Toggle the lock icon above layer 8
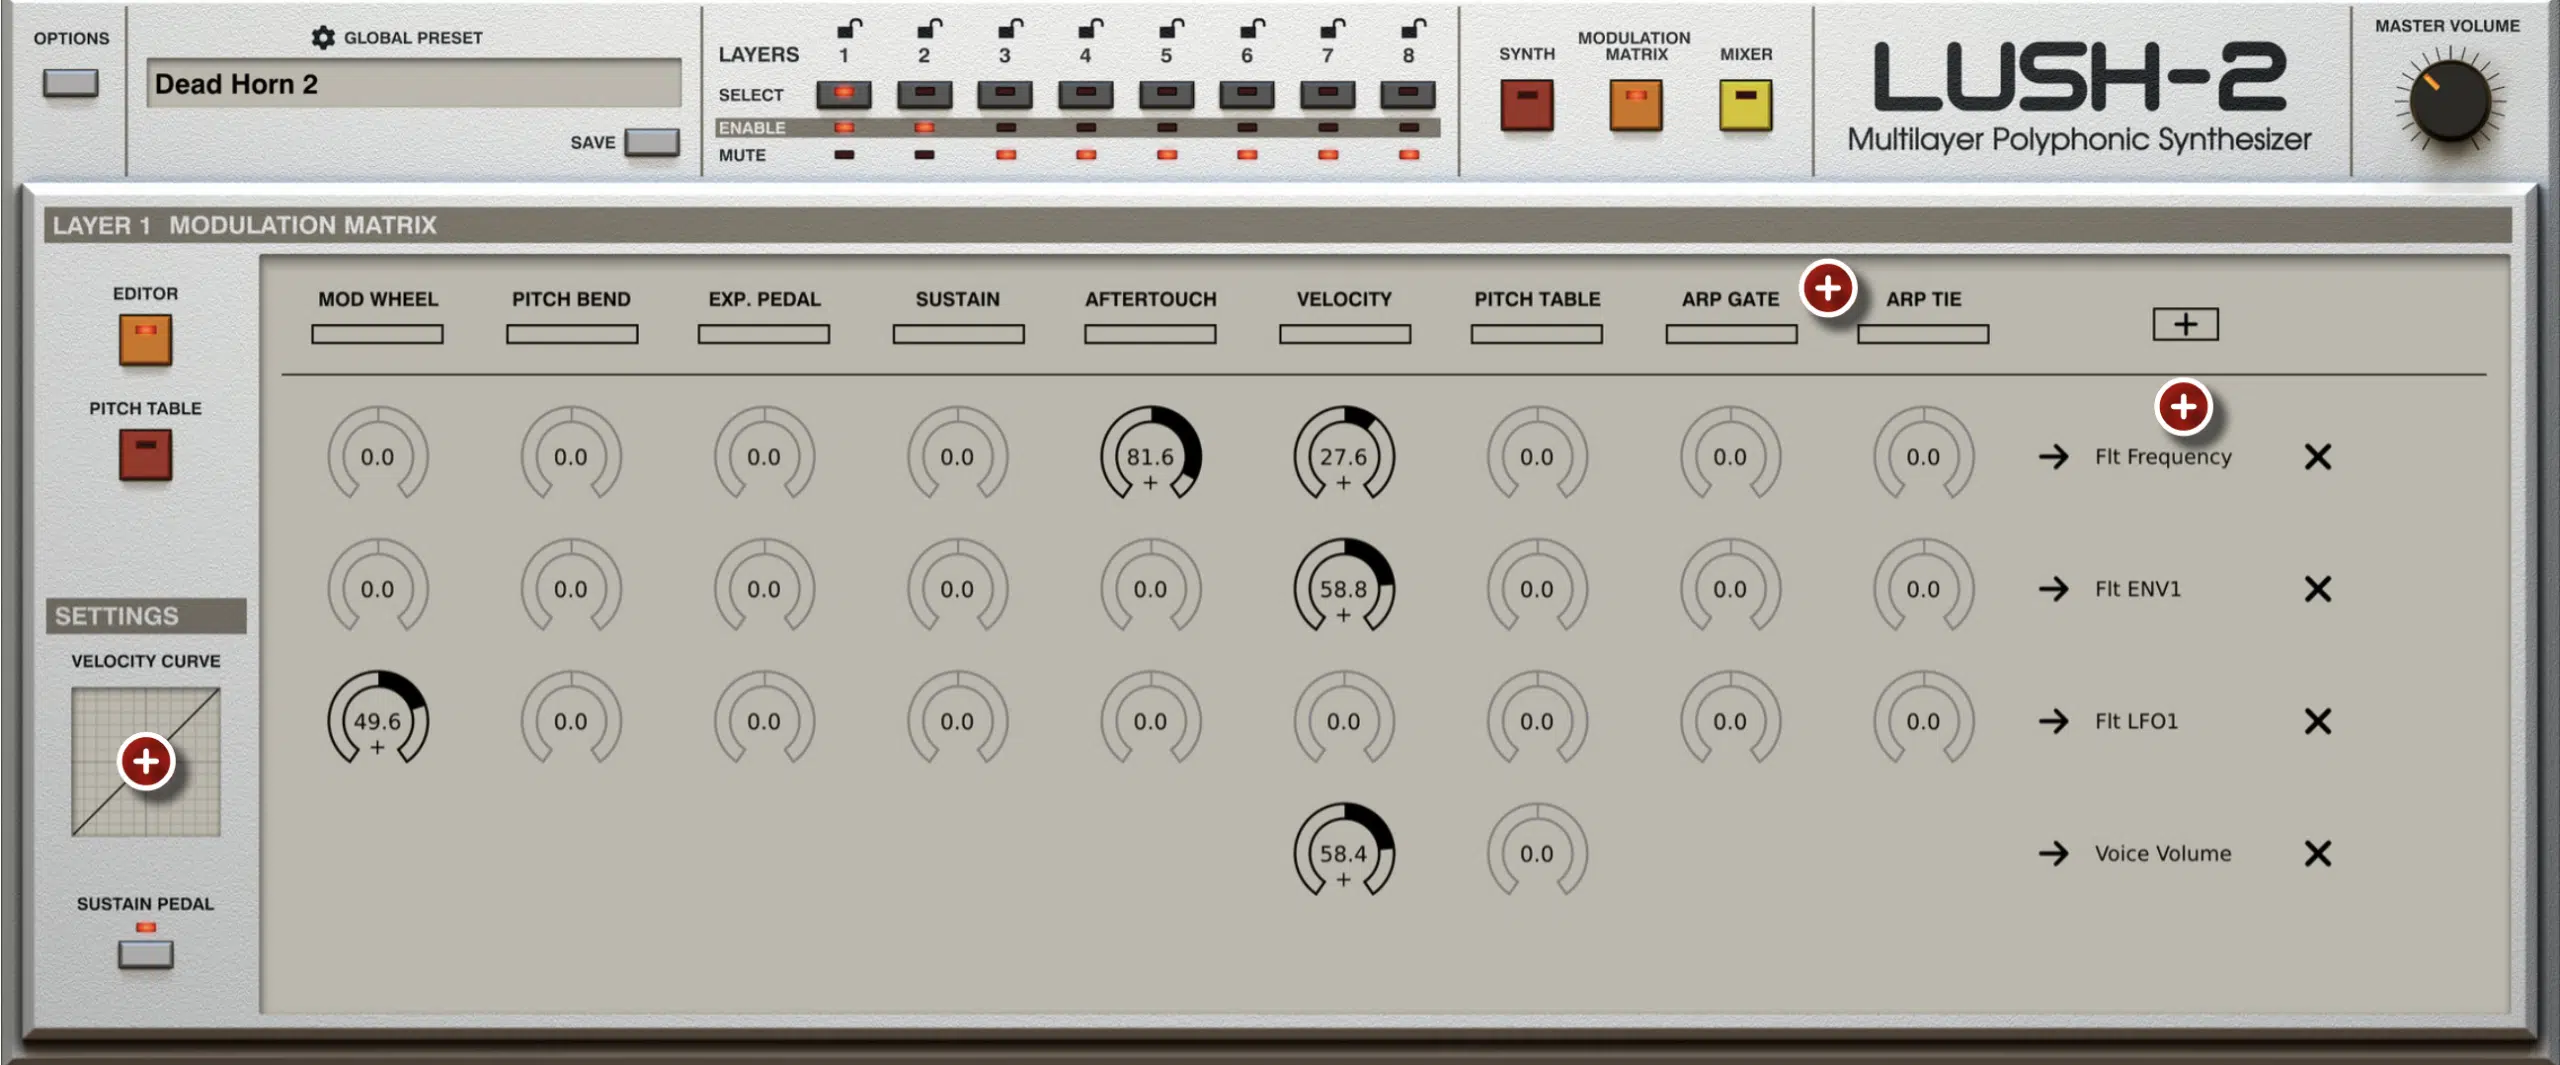 [1414, 27]
